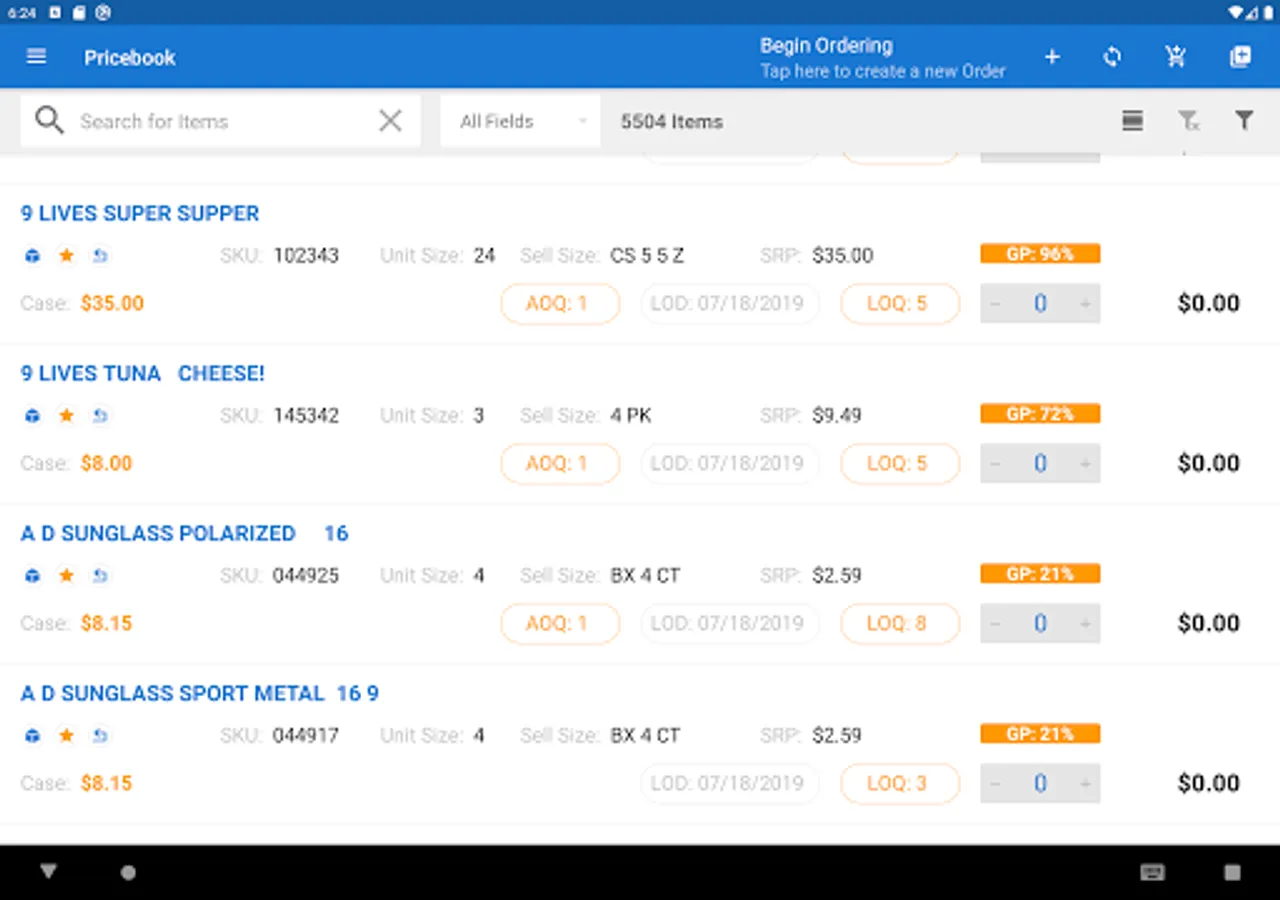
Task: Open the A D SUNGLASS POLARIZED 16 item
Action: [x=185, y=533]
